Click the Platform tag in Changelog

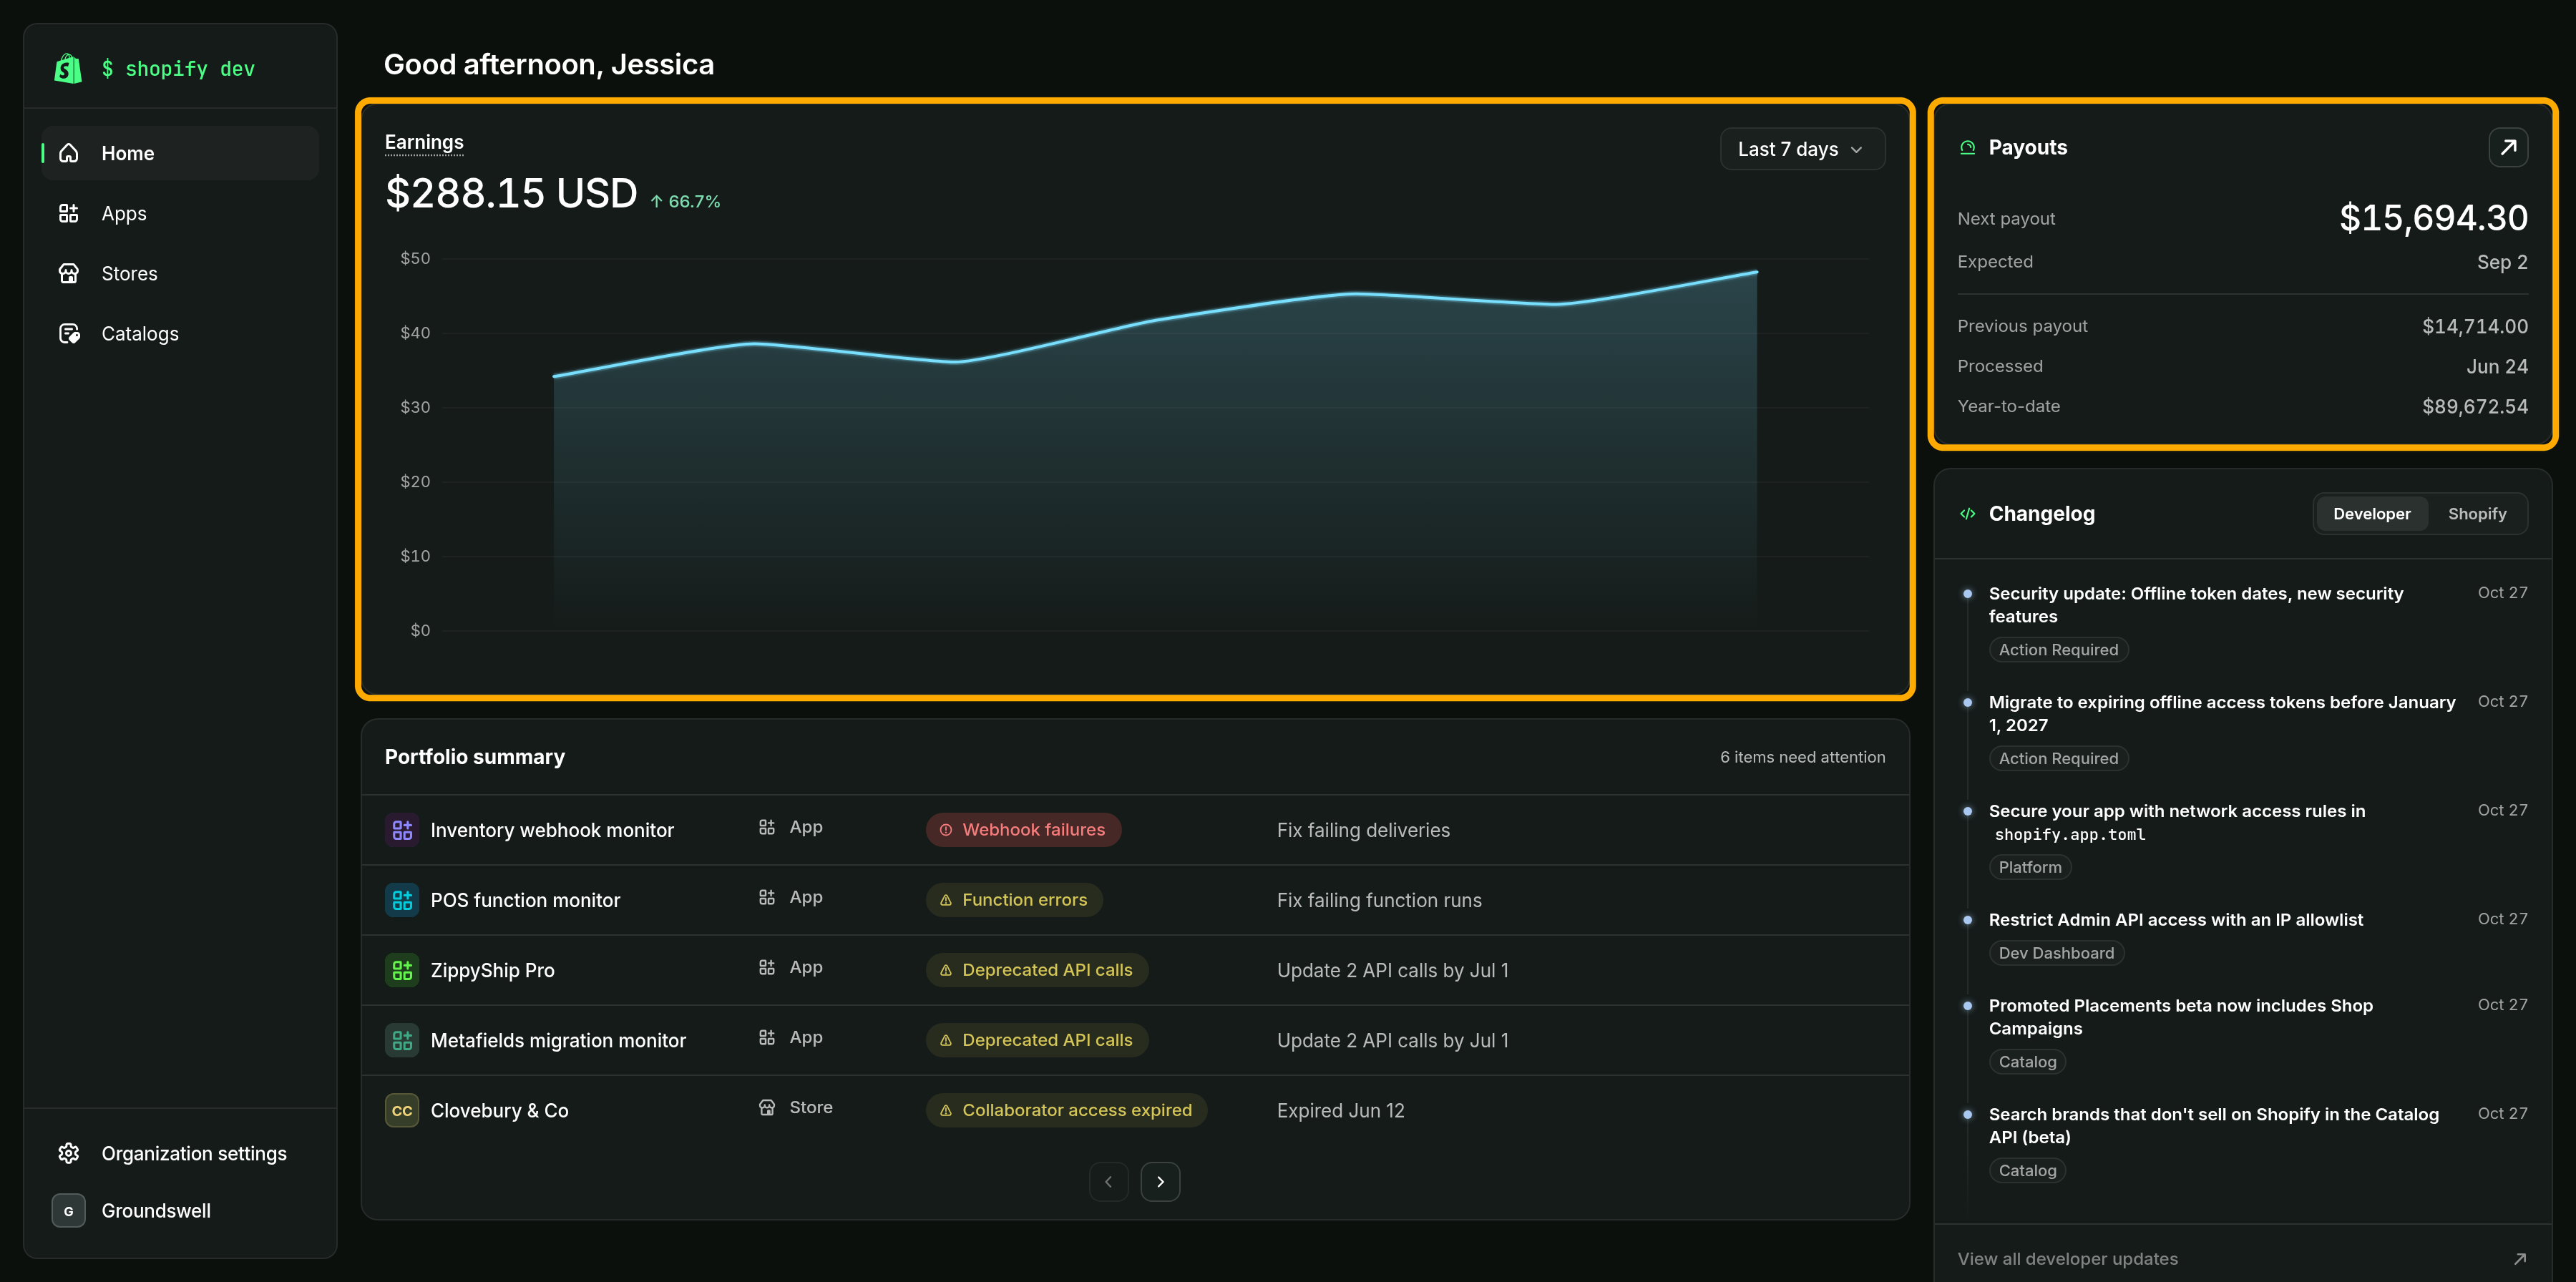click(x=2030, y=867)
